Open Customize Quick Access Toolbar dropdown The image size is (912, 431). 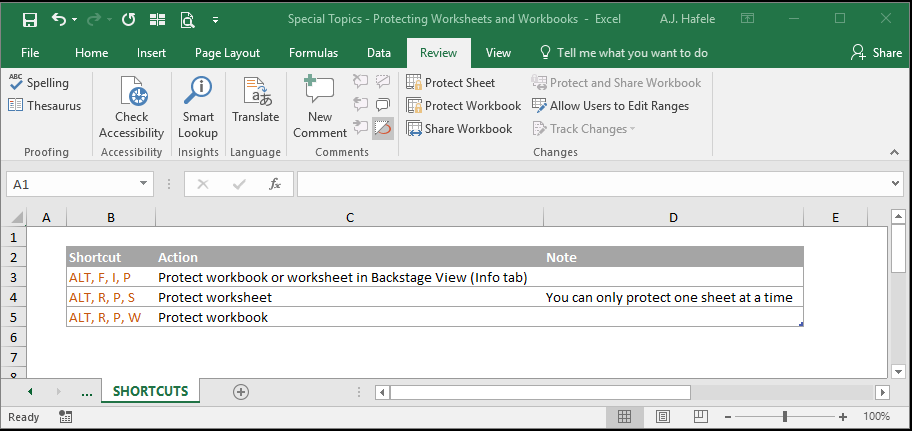215,20
